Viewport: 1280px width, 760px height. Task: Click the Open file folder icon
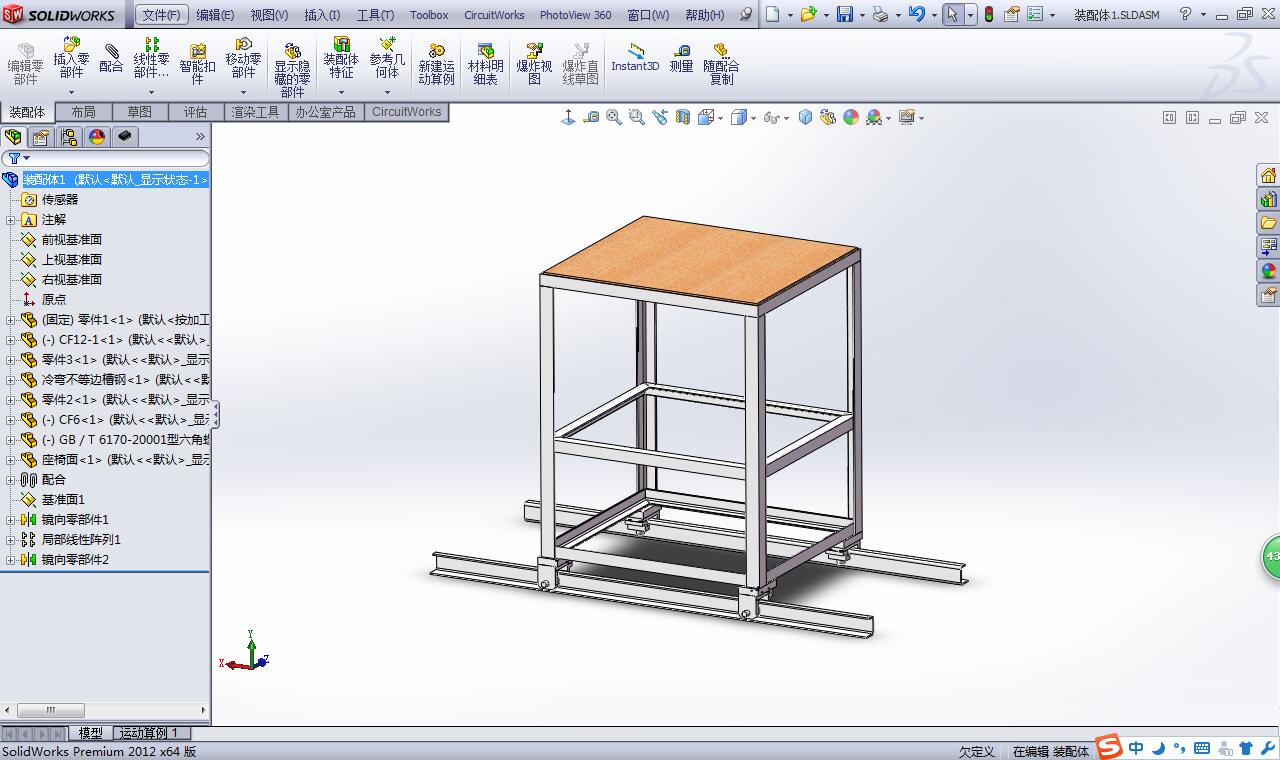[808, 14]
